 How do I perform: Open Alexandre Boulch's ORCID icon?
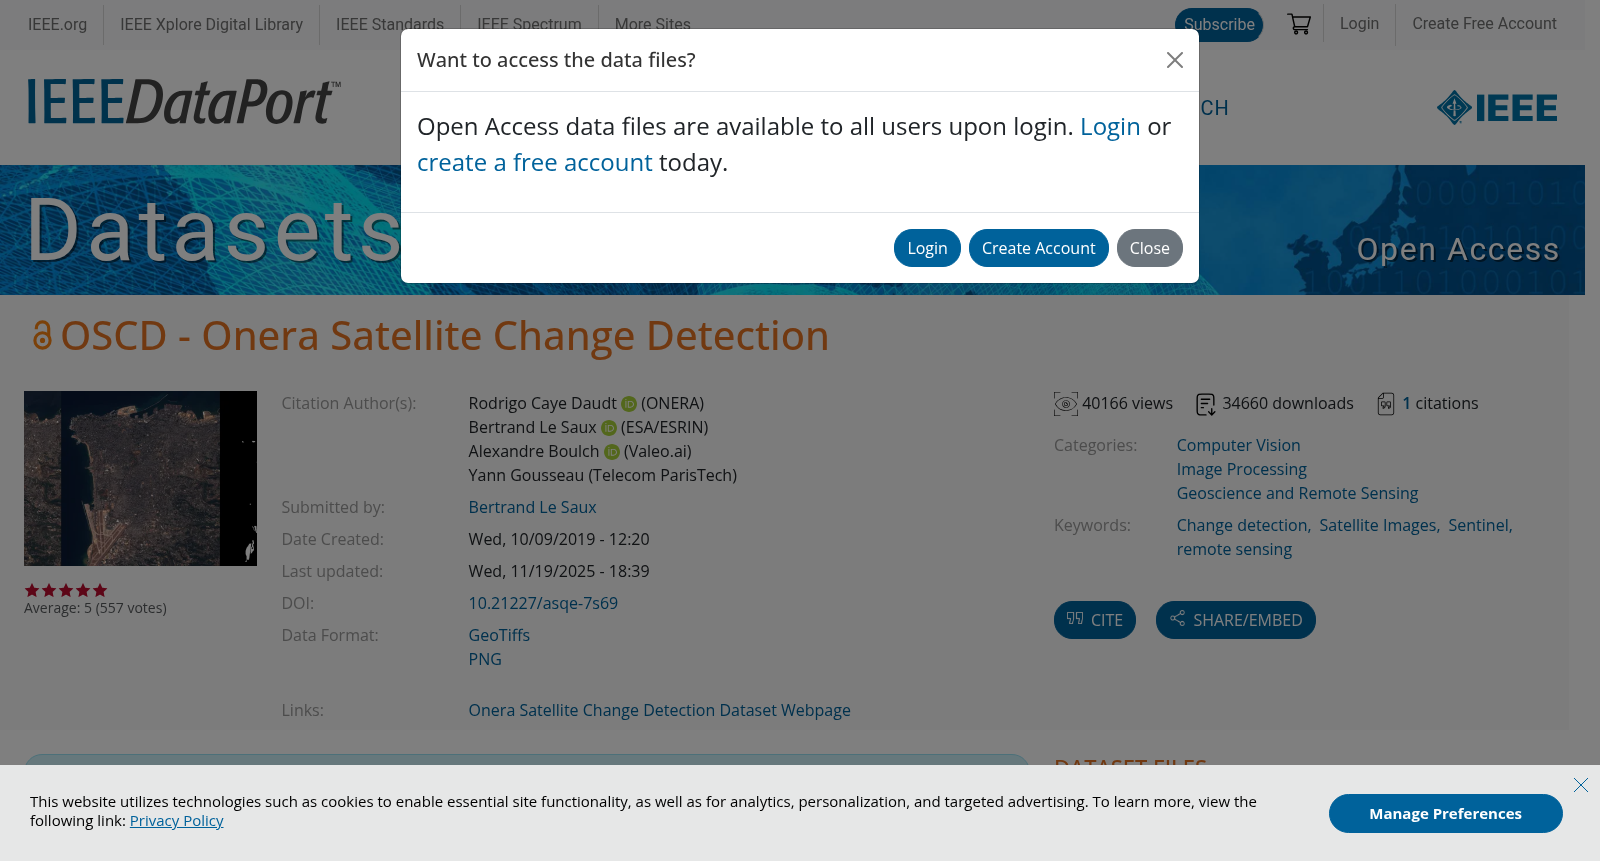pyautogui.click(x=612, y=452)
